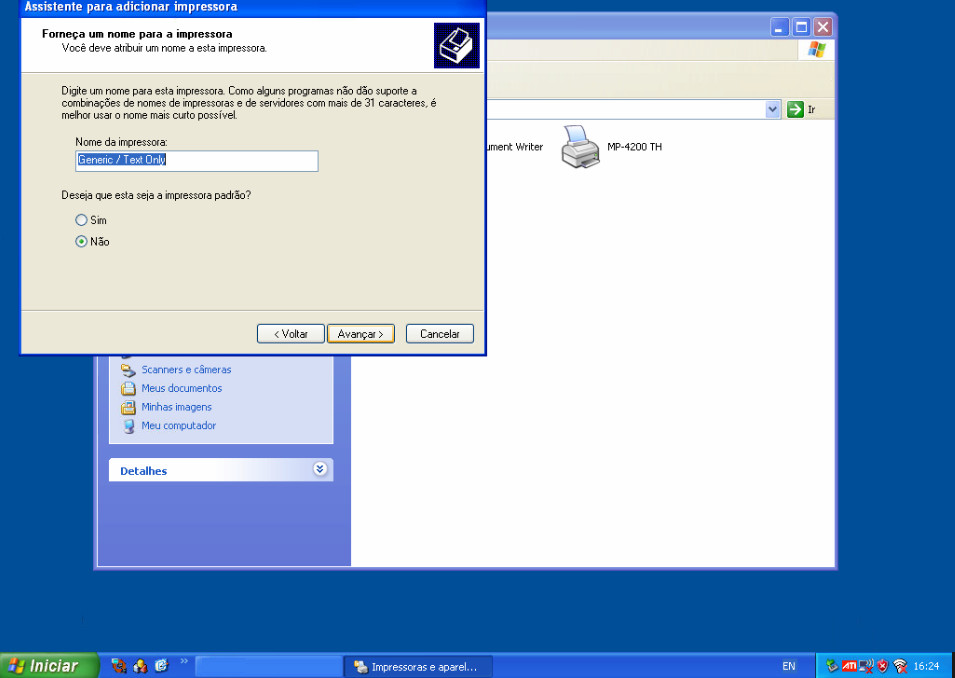Click the red ATI tray icon

tap(849, 666)
